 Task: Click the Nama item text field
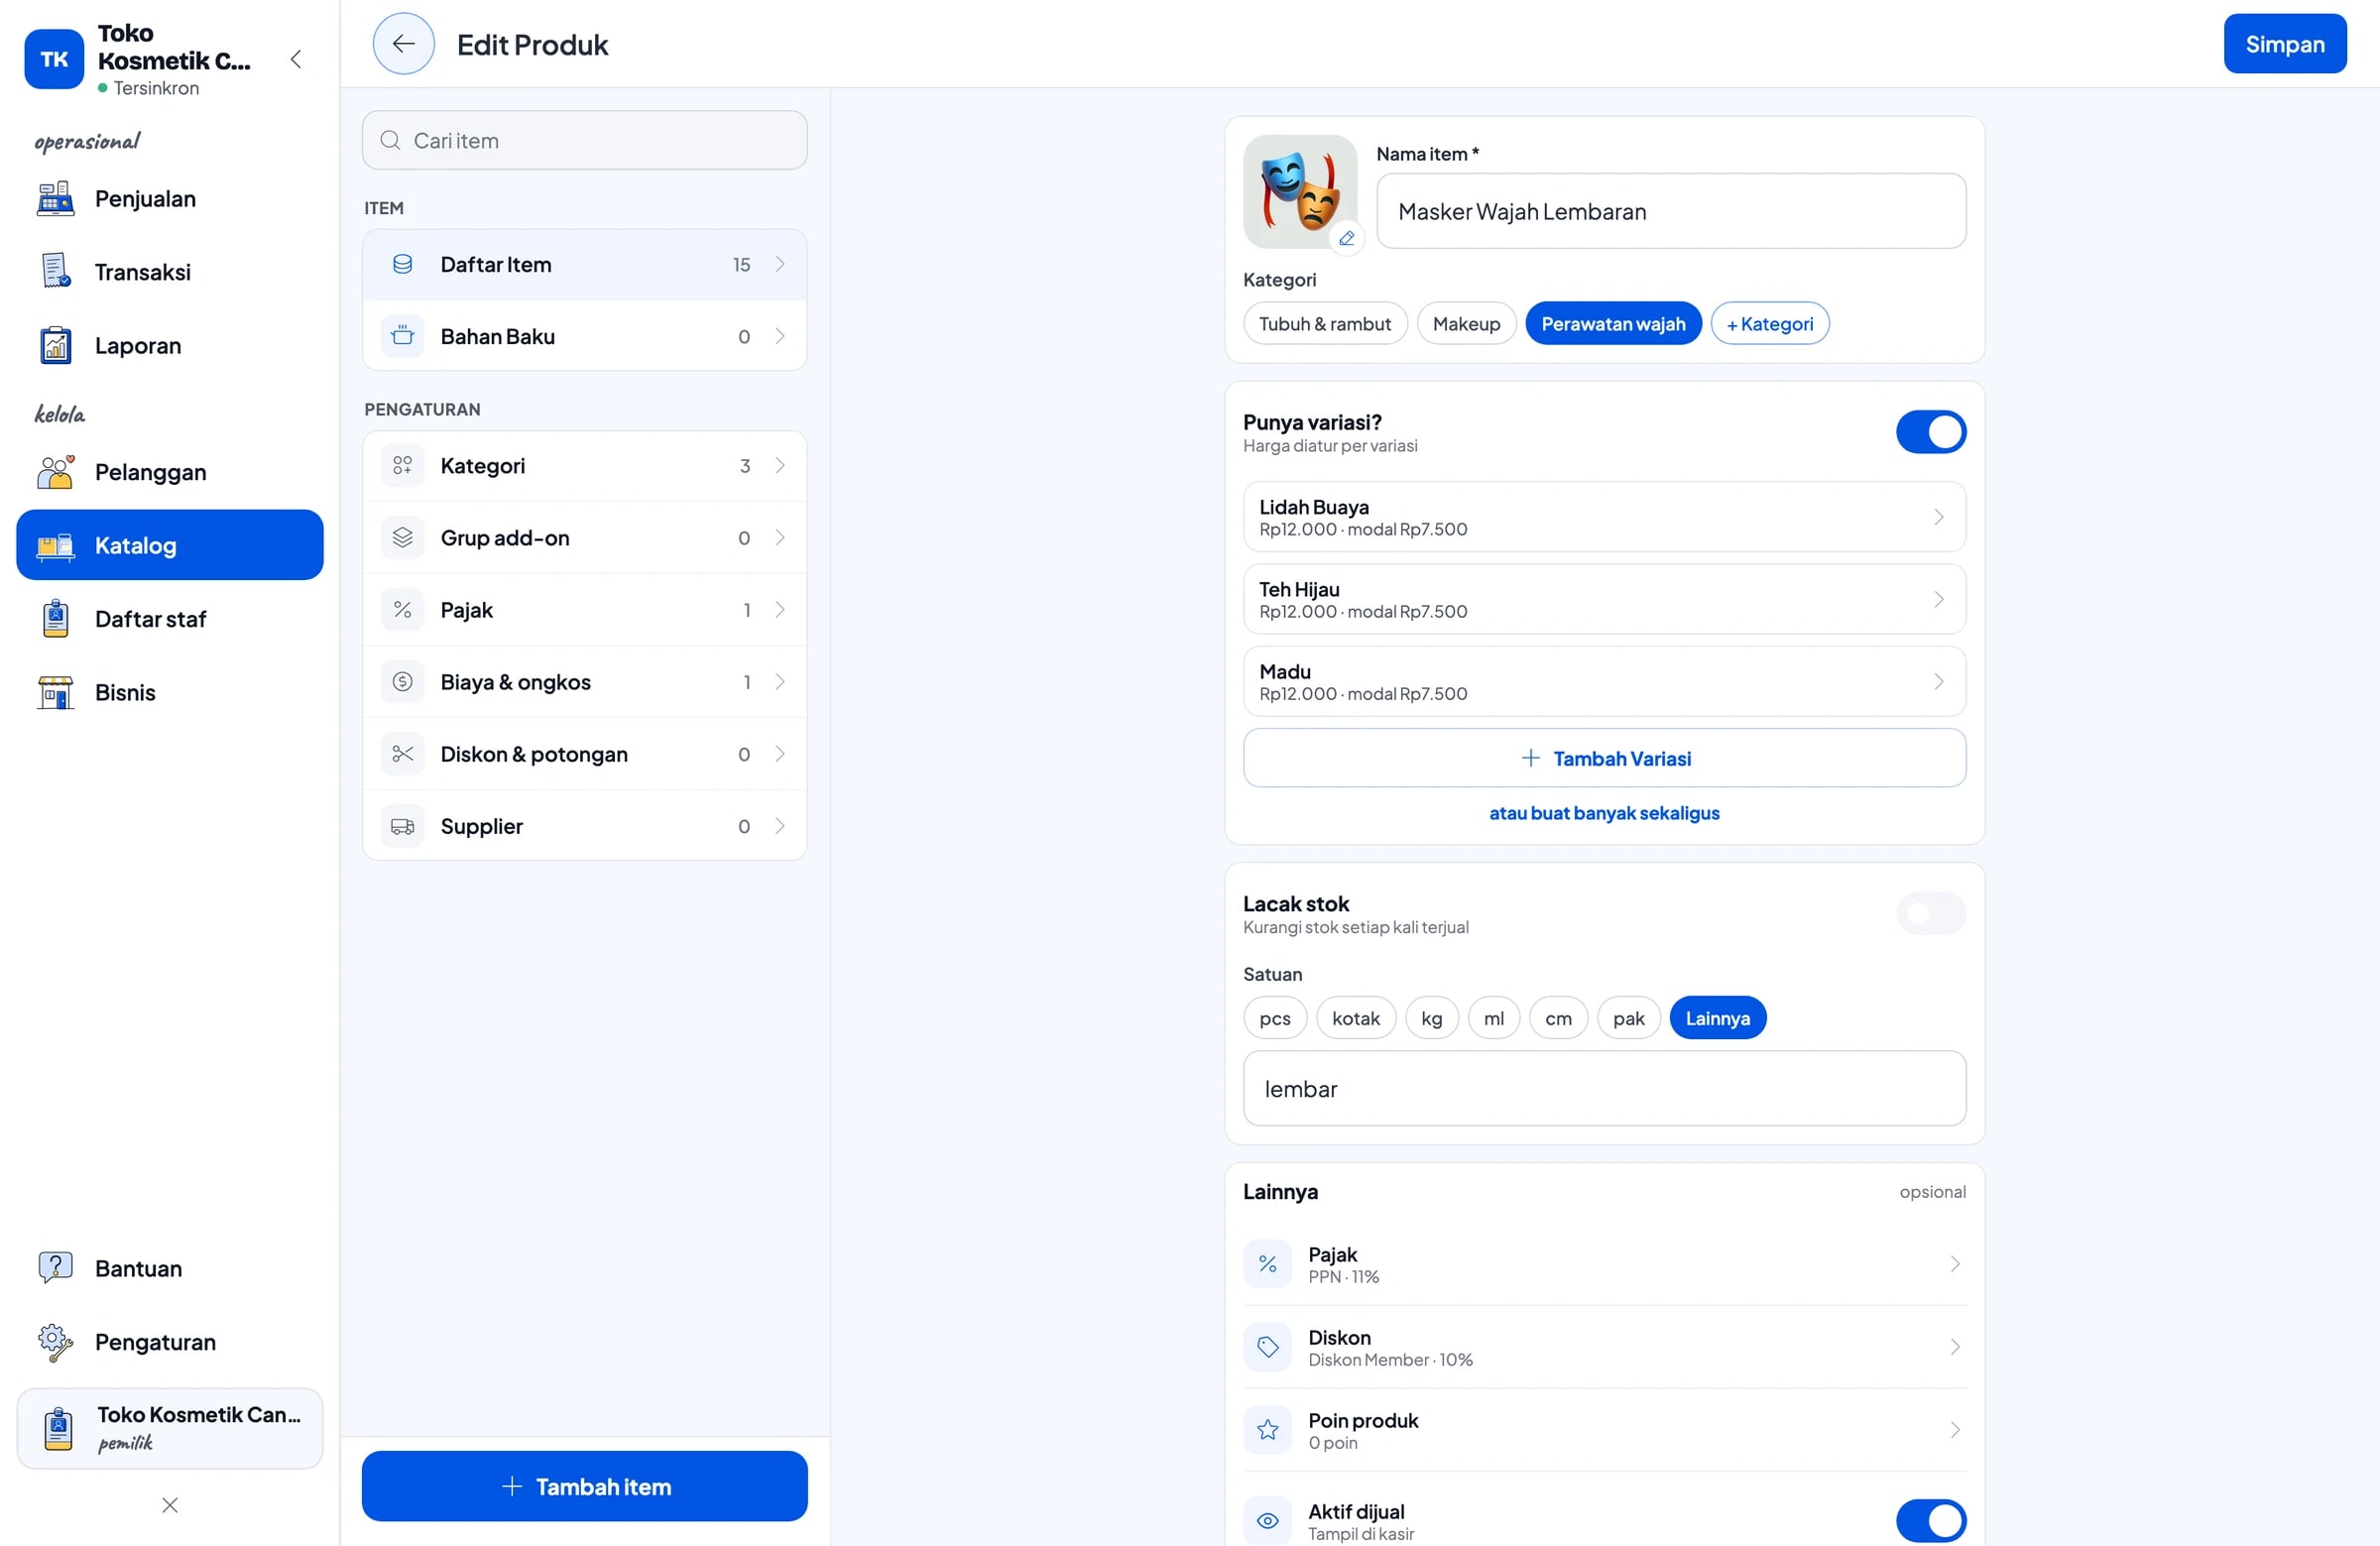(1670, 211)
